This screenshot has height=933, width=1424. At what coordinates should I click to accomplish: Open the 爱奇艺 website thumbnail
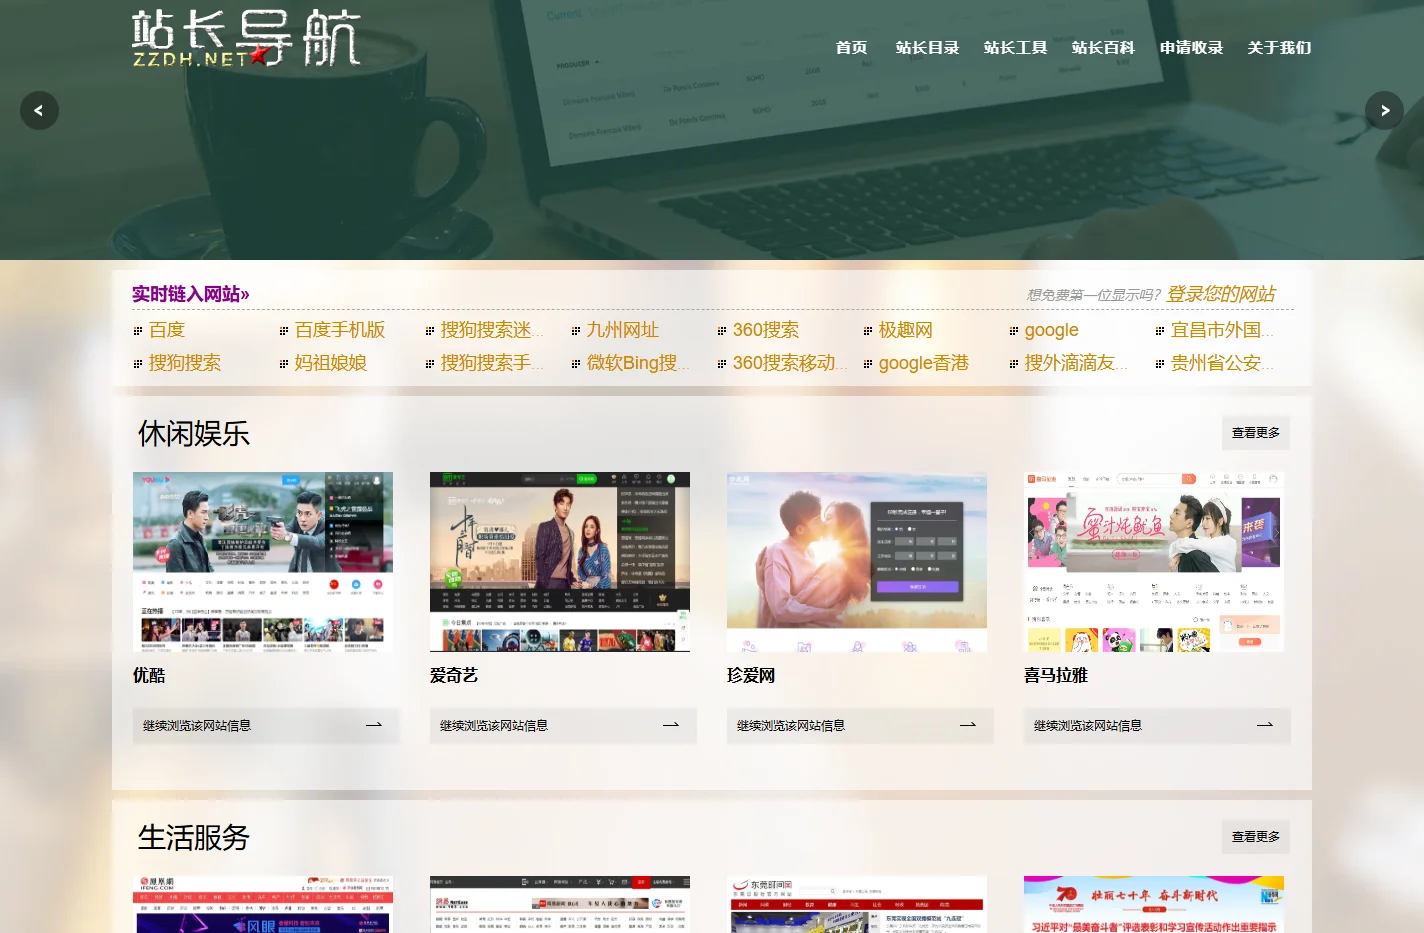tap(560, 562)
